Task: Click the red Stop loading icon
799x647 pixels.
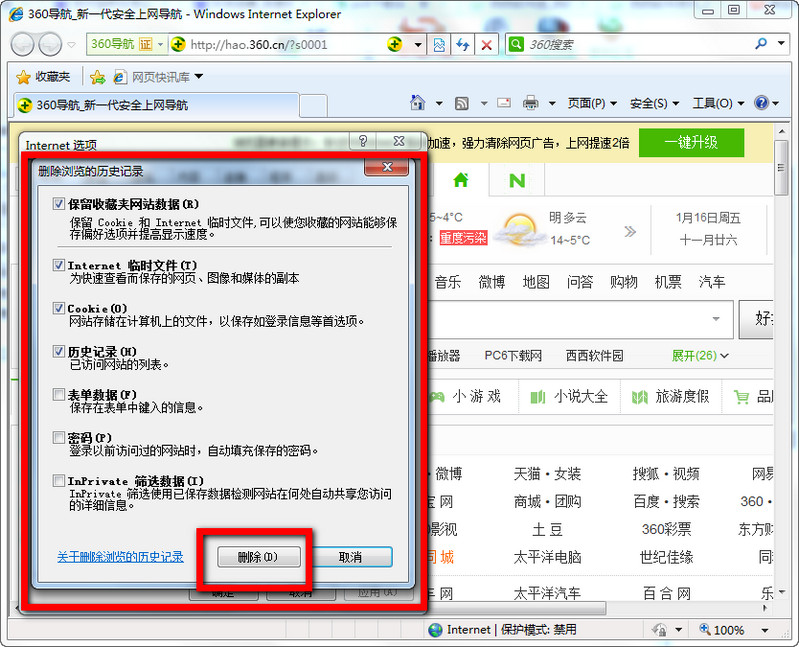Action: [x=487, y=45]
